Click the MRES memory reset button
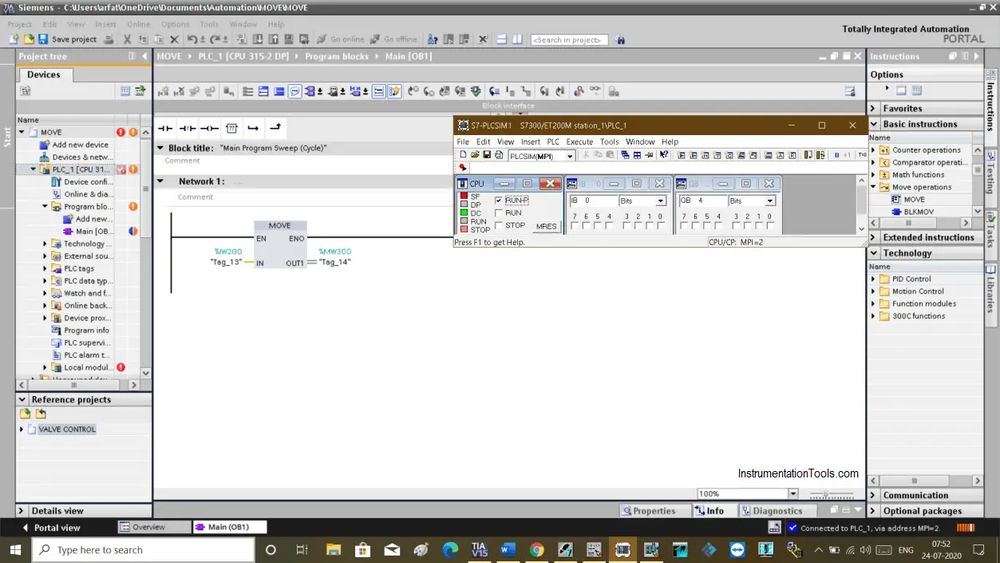Viewport: 1000px width, 563px height. (x=546, y=226)
